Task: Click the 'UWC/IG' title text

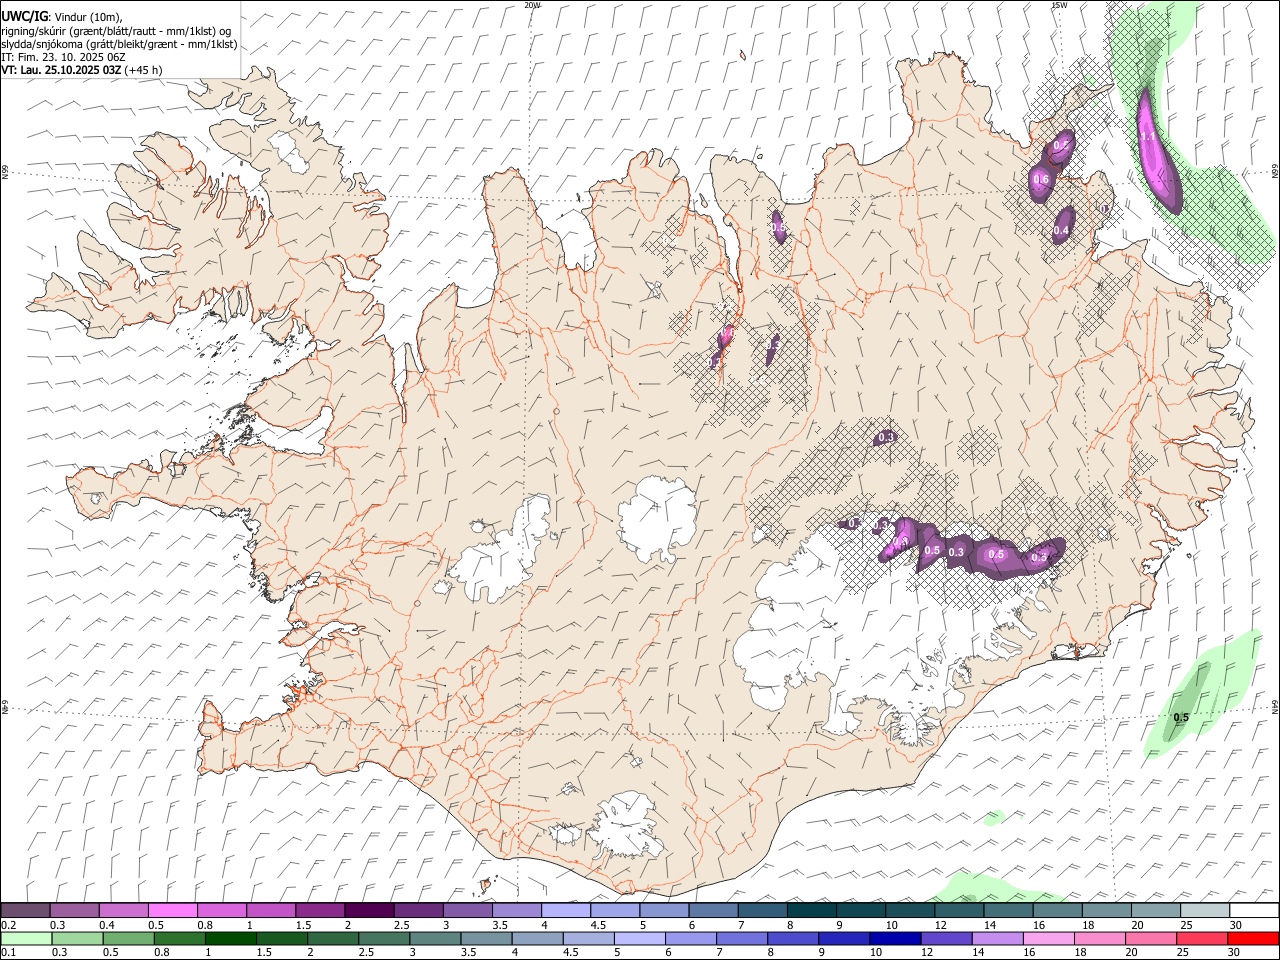Action: point(24,17)
